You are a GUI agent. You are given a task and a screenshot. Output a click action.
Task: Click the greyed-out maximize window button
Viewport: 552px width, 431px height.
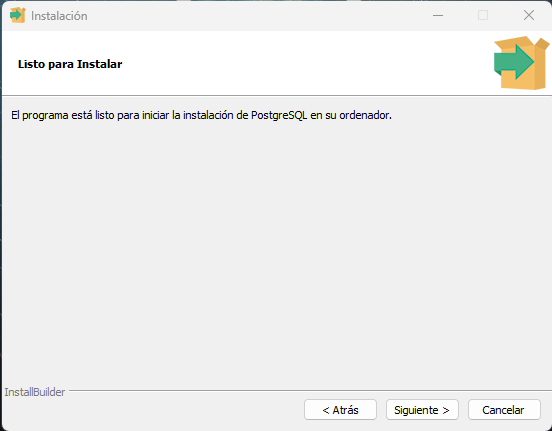[x=483, y=15]
